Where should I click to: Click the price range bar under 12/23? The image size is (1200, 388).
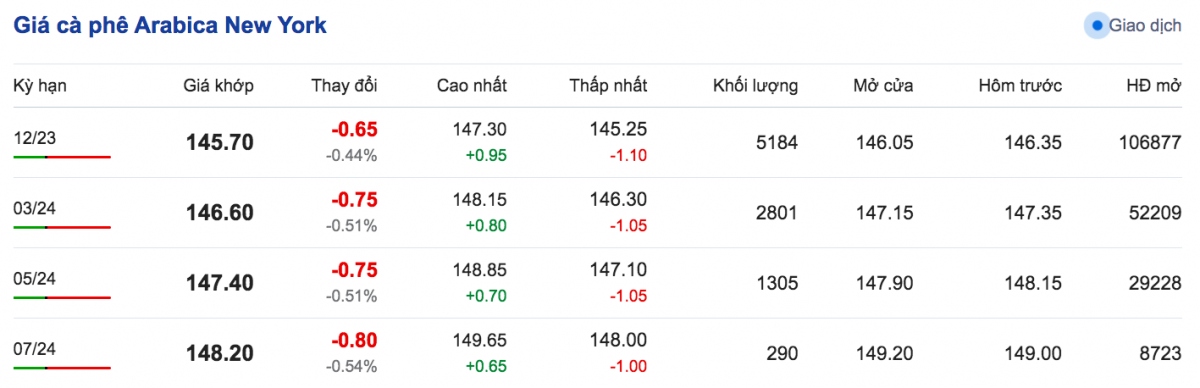(x=62, y=157)
